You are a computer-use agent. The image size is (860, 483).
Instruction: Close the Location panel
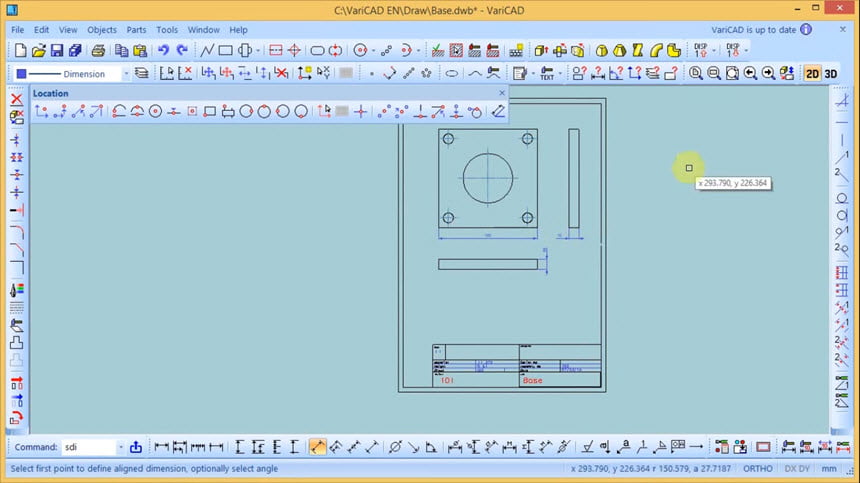pos(501,93)
